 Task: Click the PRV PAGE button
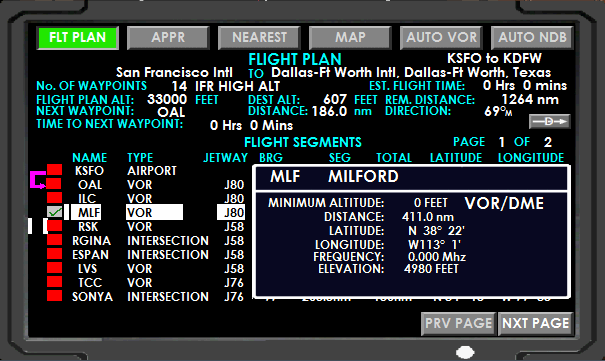click(458, 323)
